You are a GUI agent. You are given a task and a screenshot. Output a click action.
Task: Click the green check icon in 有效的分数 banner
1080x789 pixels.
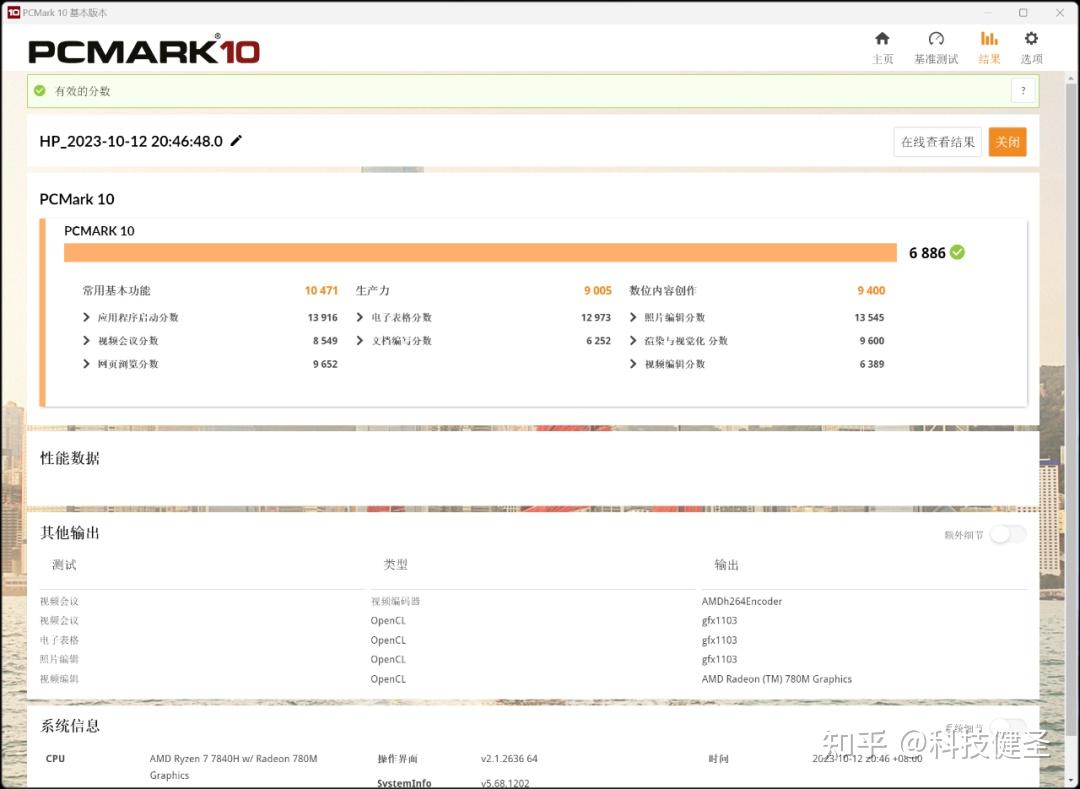(x=40, y=91)
